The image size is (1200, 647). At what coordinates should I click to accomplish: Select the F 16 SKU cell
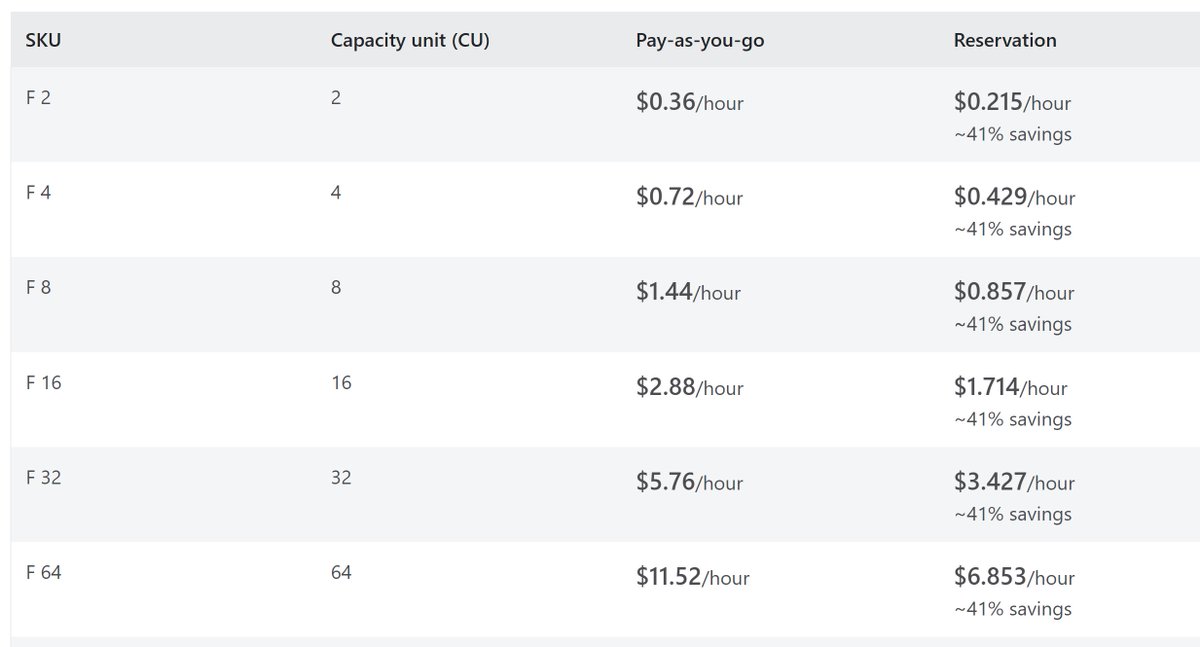(43, 383)
